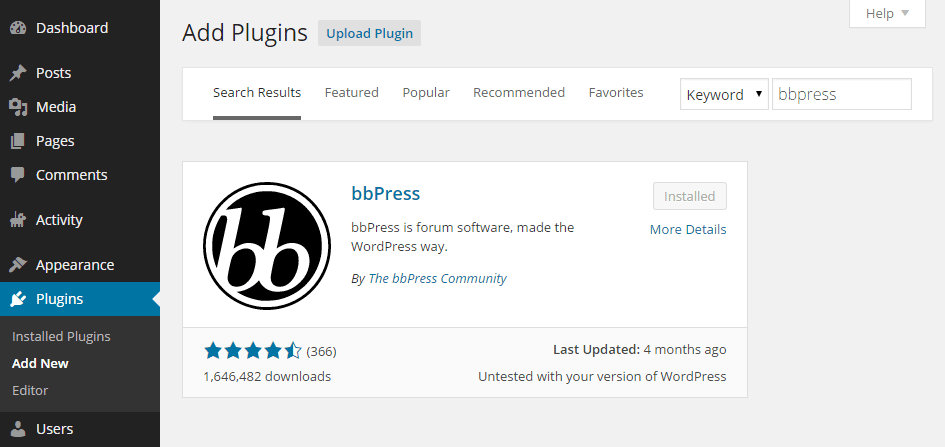Click the plugin search field with bbpress

842,94
